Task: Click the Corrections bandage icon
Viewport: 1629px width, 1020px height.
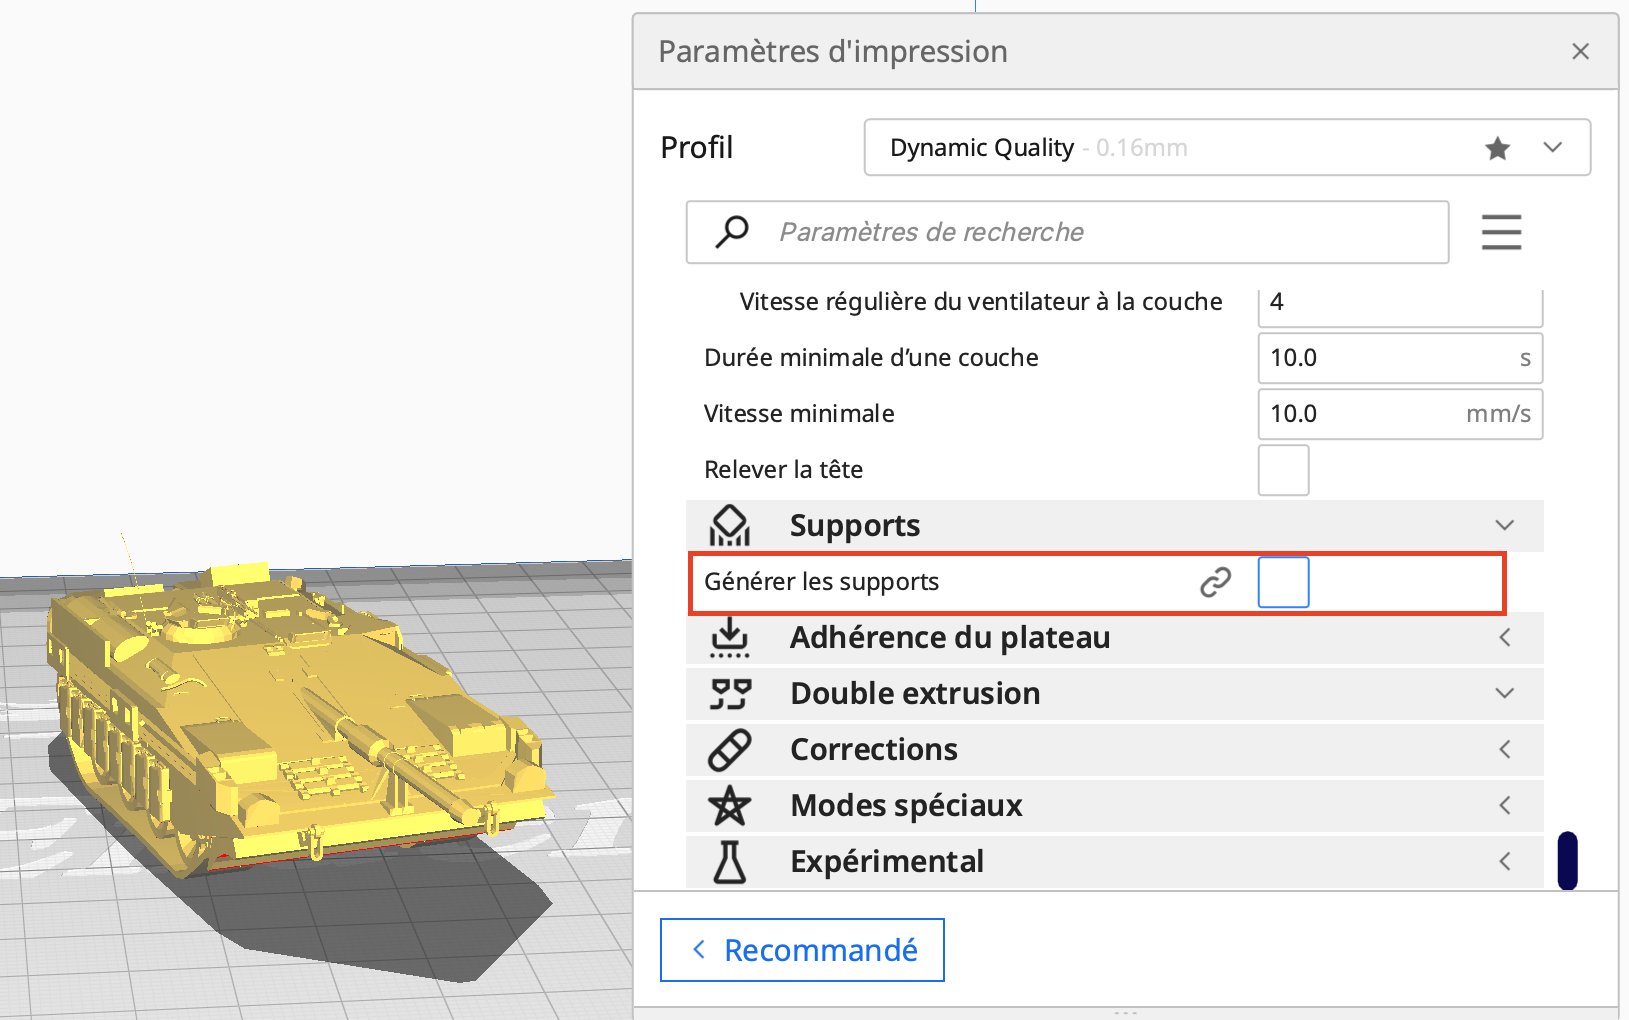Action: click(730, 749)
